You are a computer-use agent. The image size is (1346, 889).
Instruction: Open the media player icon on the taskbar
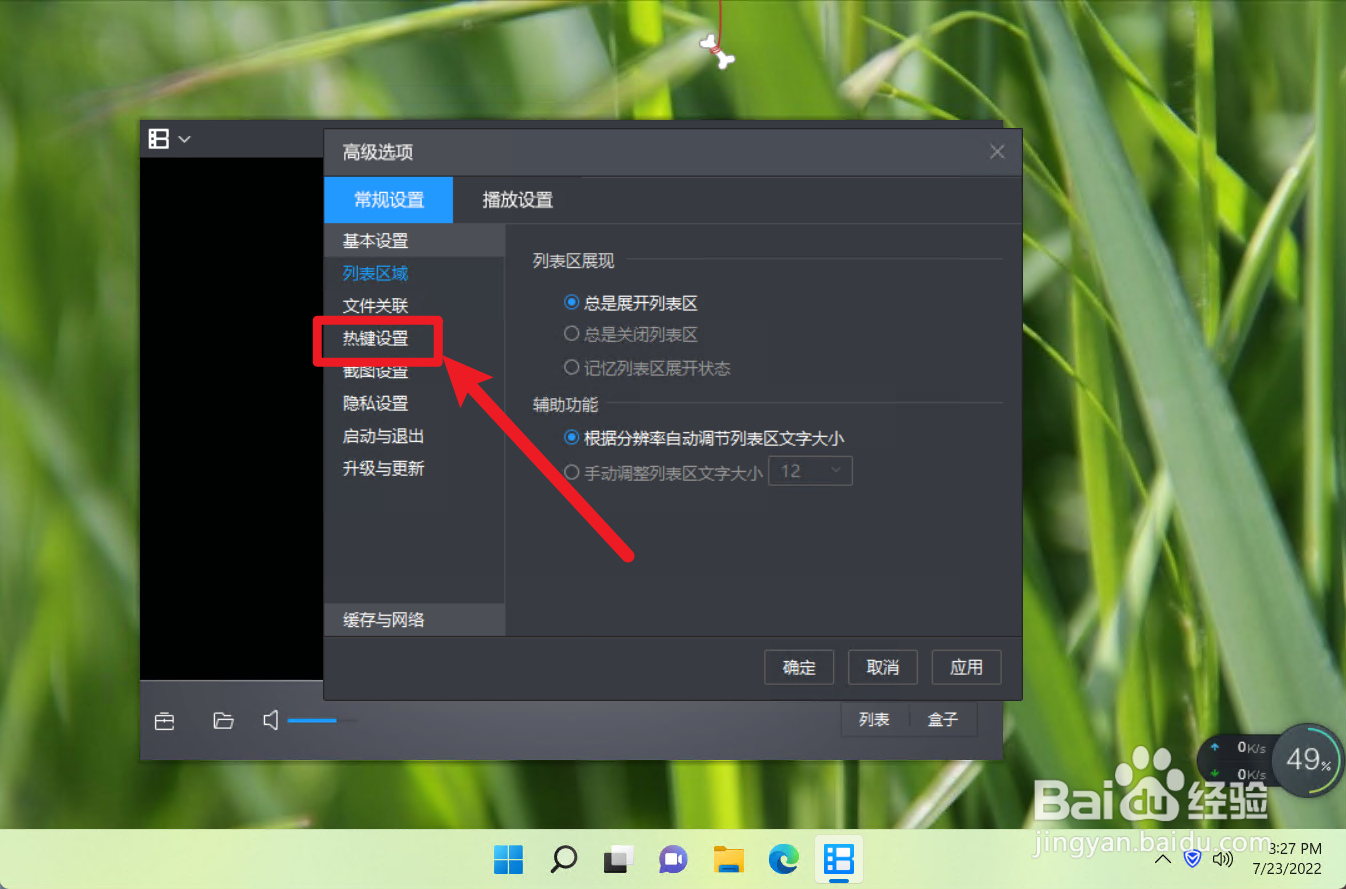[838, 859]
